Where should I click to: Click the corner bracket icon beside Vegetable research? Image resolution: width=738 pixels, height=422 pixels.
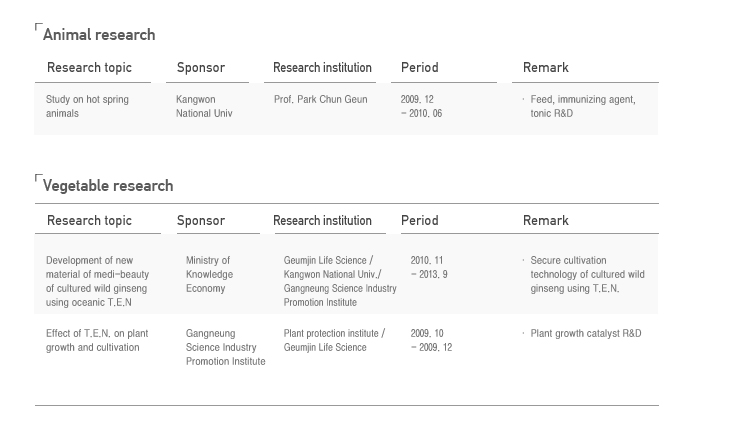pyautogui.click(x=39, y=178)
